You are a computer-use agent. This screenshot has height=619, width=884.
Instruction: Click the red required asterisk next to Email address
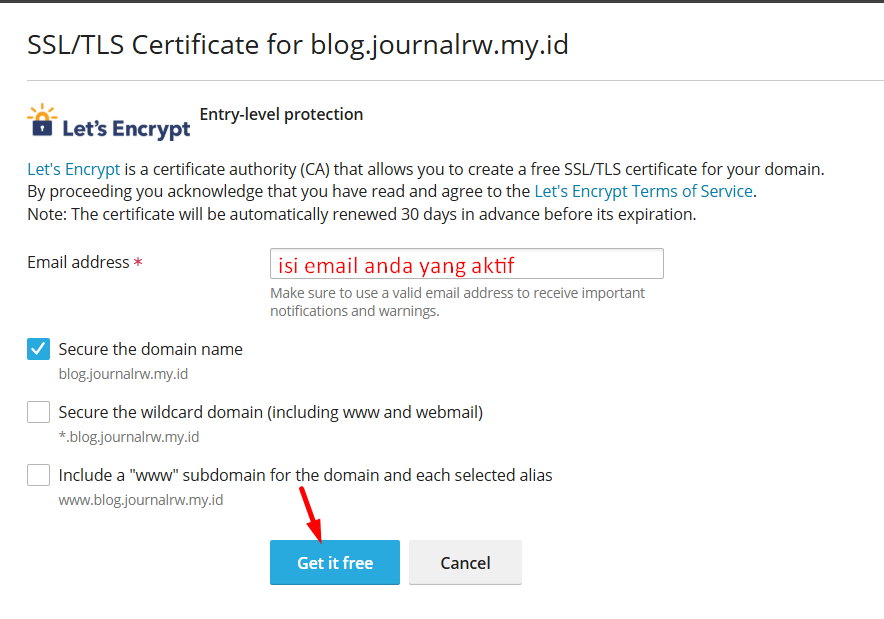pyautogui.click(x=138, y=263)
